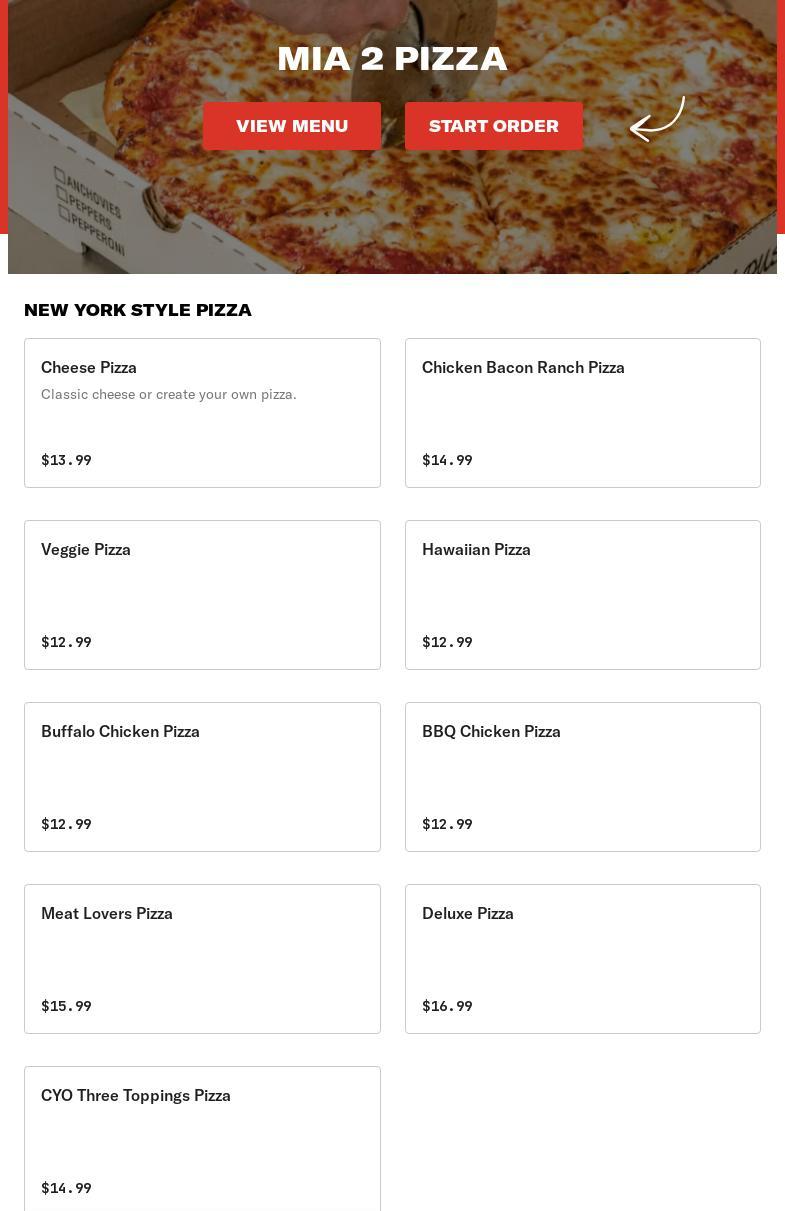Image resolution: width=785 pixels, height=1211 pixels.
Task: Open the Hawaiian Pizza item
Action: tap(582, 595)
